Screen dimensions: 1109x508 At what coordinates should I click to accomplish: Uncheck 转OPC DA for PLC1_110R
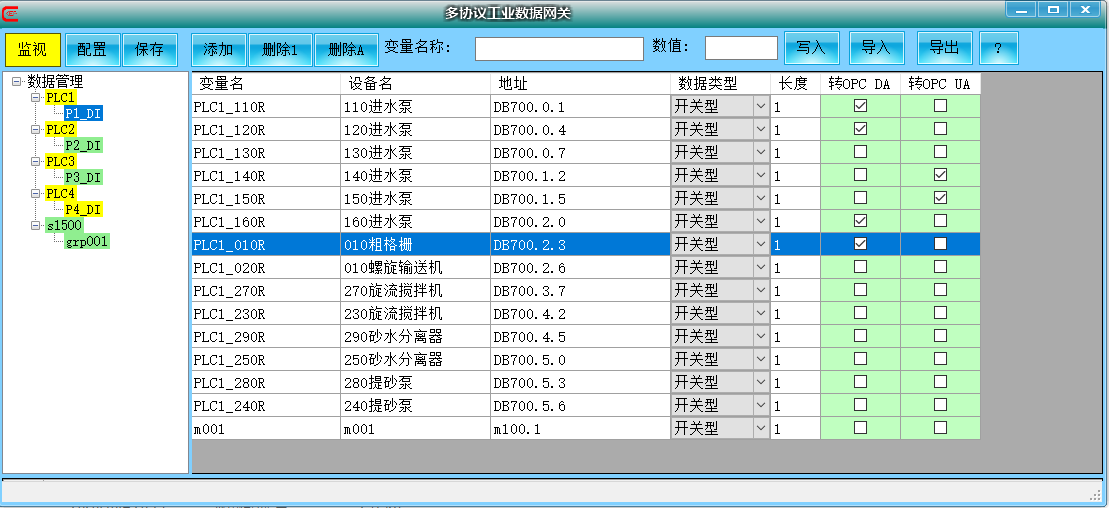[860, 106]
